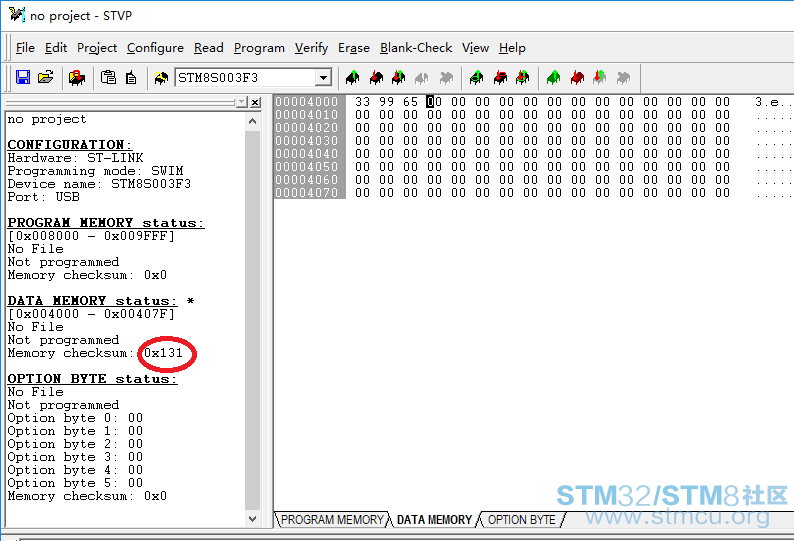Click the CONFIGURATION heading
This screenshot has width=794, height=541.
(x=69, y=144)
